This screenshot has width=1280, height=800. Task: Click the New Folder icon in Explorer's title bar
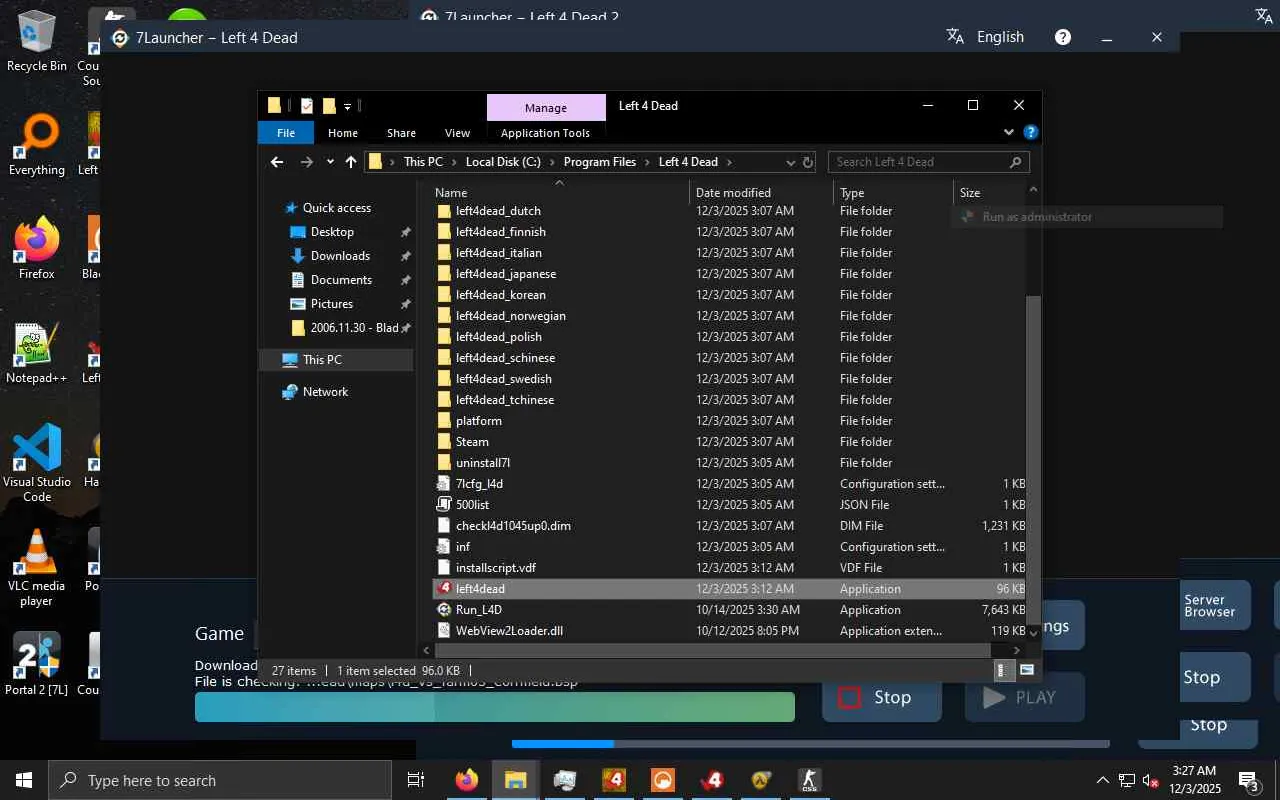pyautogui.click(x=329, y=105)
